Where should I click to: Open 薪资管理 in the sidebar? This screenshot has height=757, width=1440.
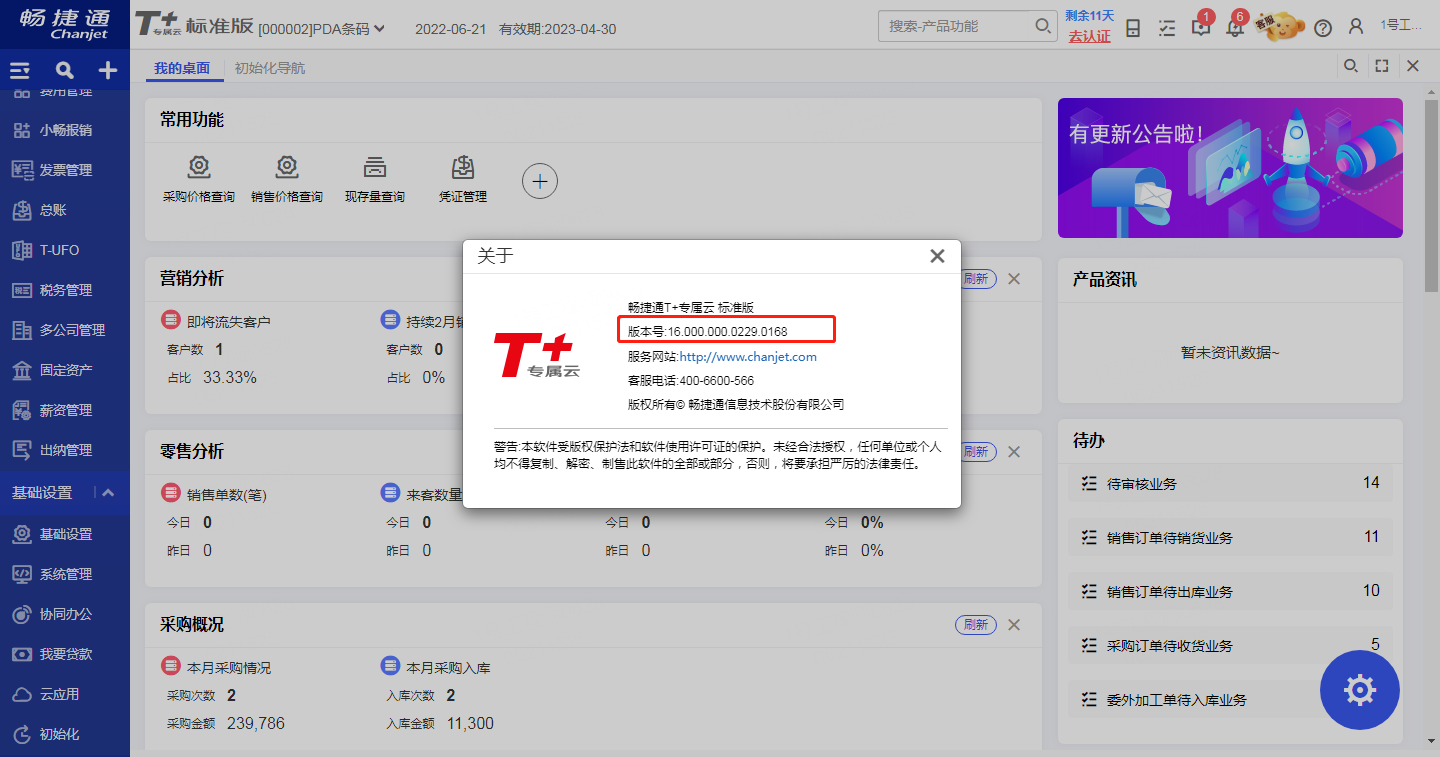(x=65, y=410)
